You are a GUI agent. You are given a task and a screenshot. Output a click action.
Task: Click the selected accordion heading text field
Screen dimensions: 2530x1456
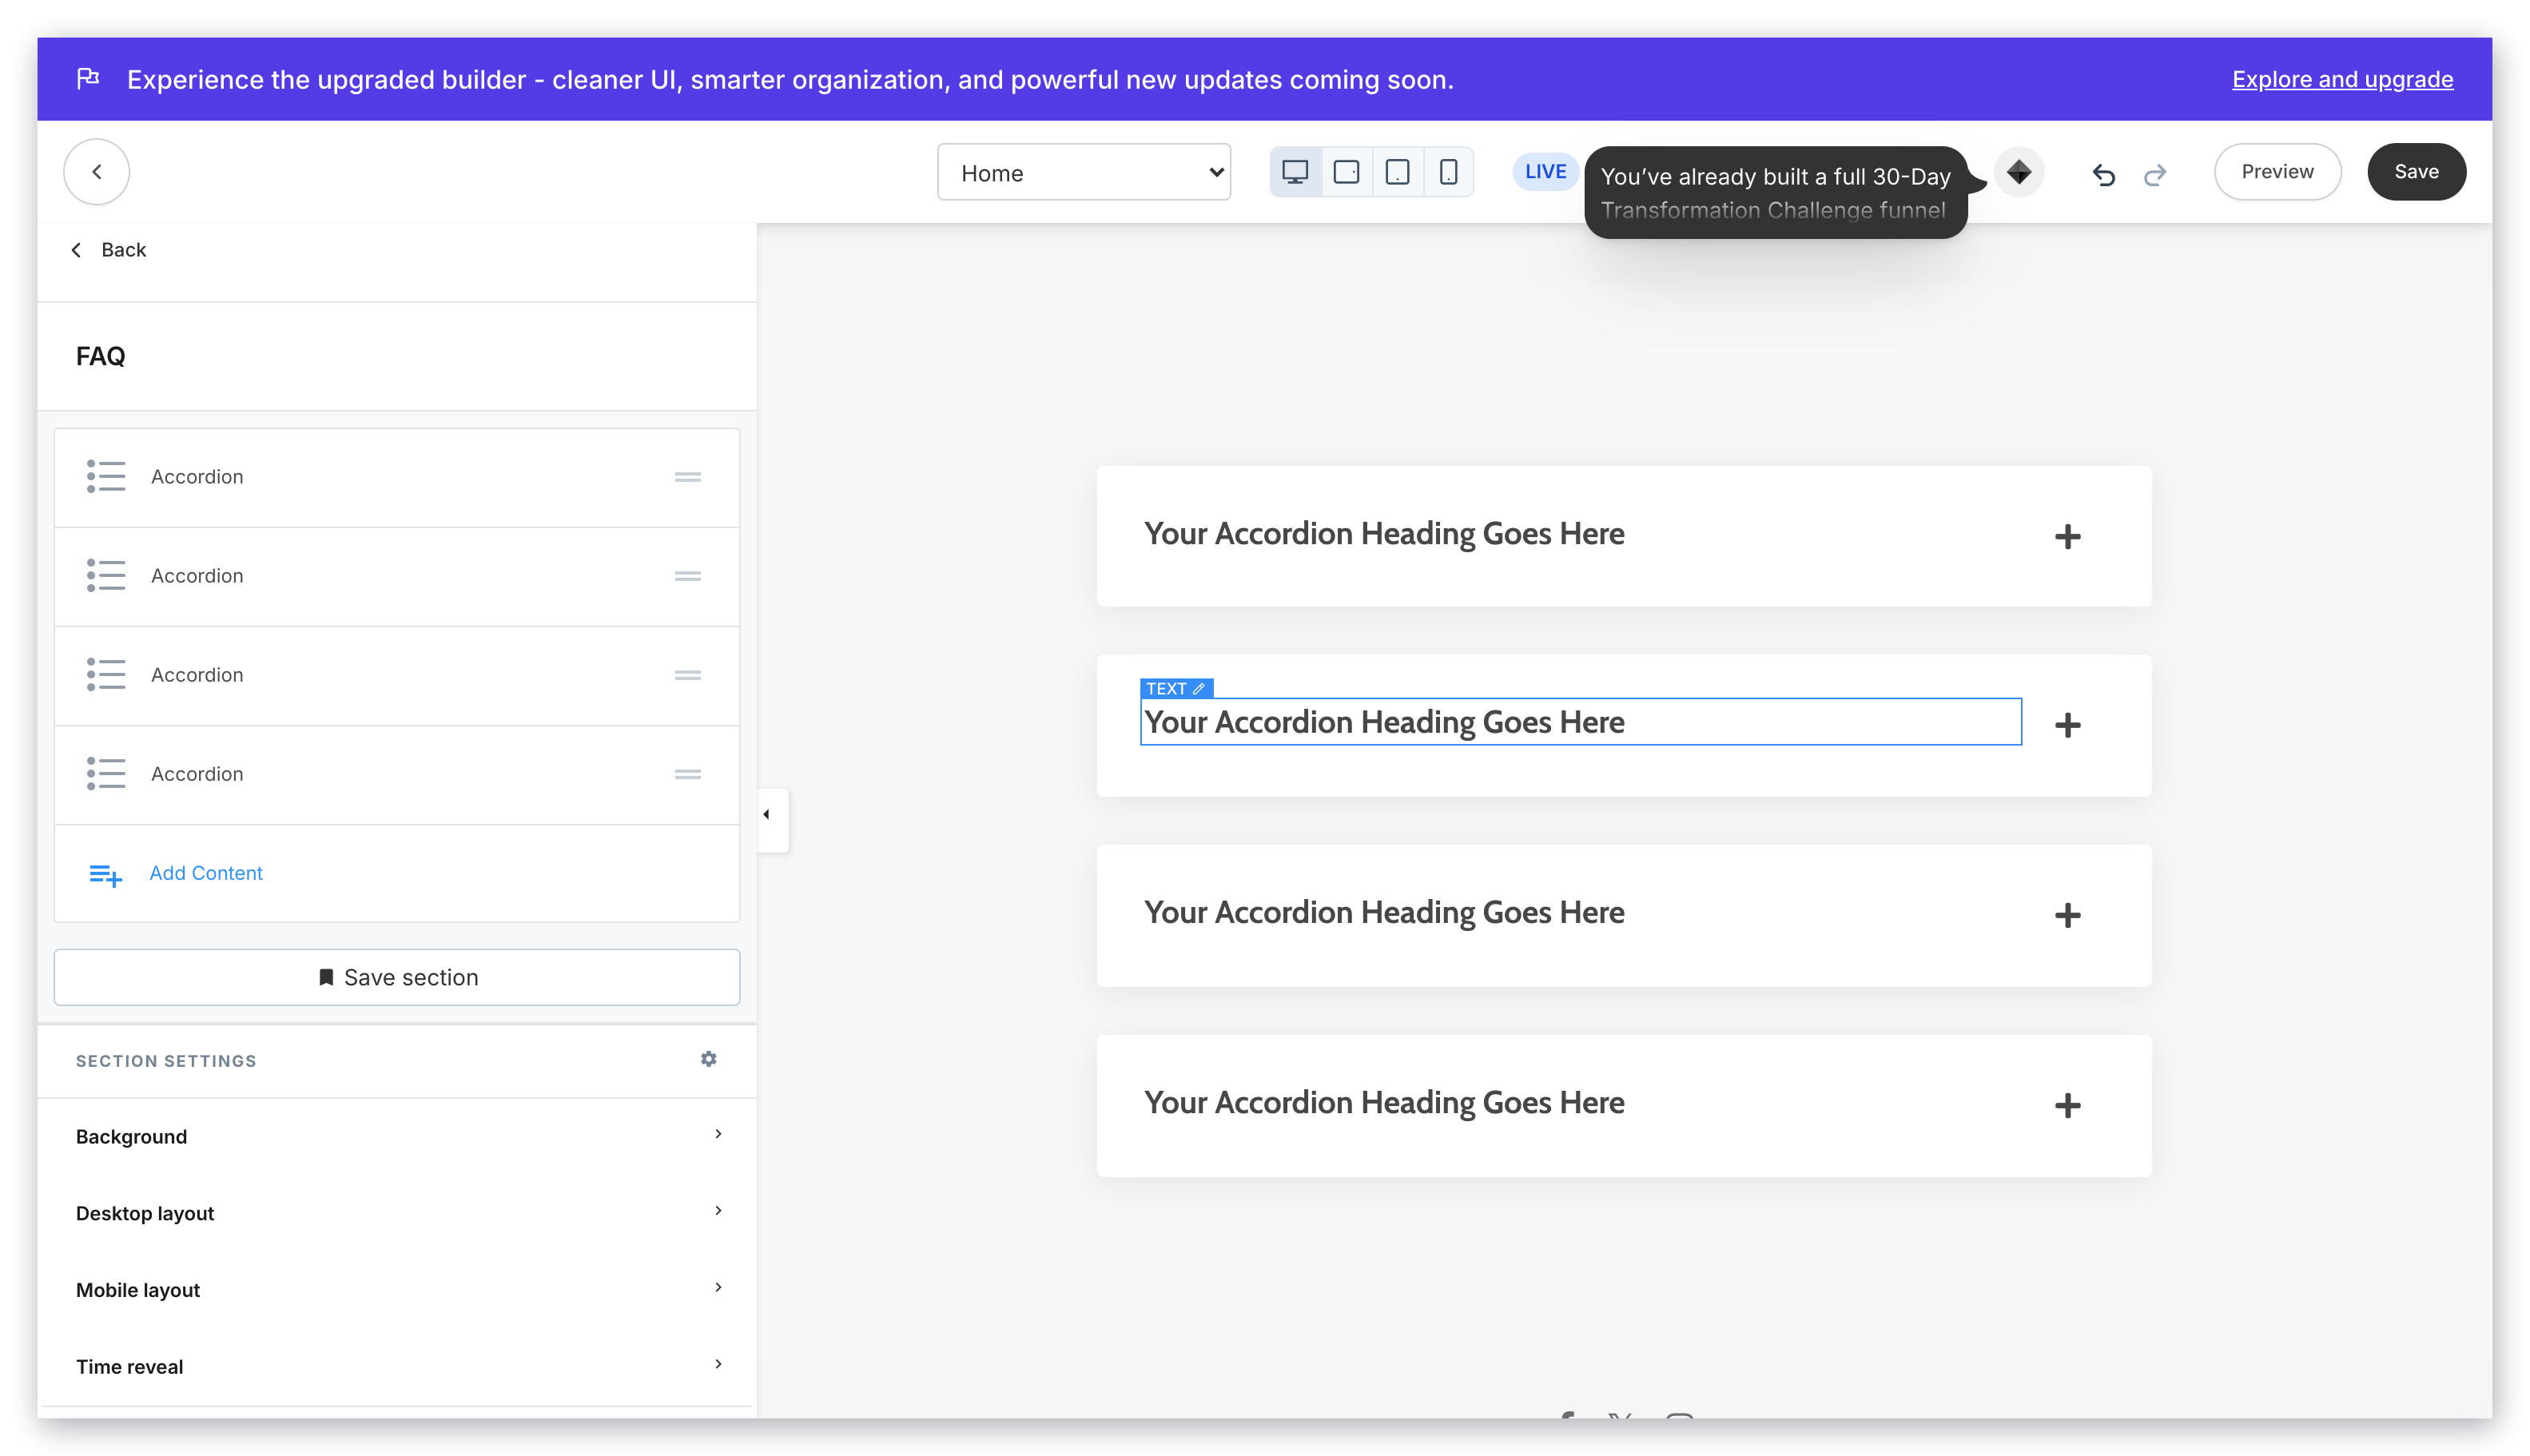click(x=1580, y=722)
